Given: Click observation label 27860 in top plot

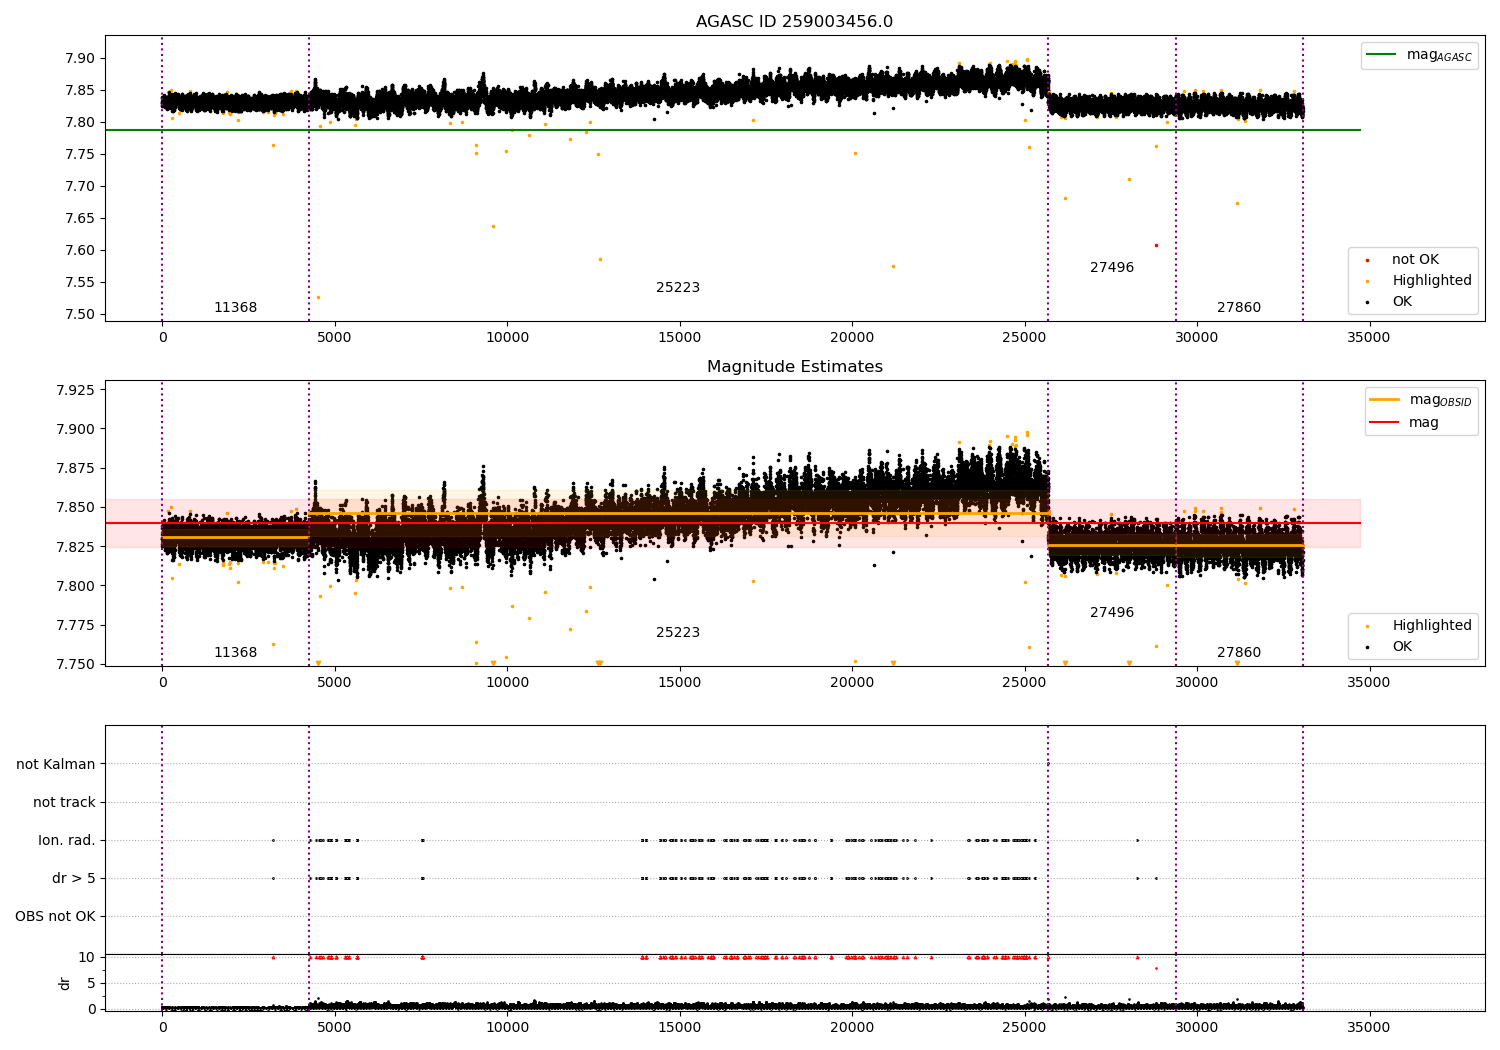Looking at the screenshot, I should click(x=1239, y=308).
